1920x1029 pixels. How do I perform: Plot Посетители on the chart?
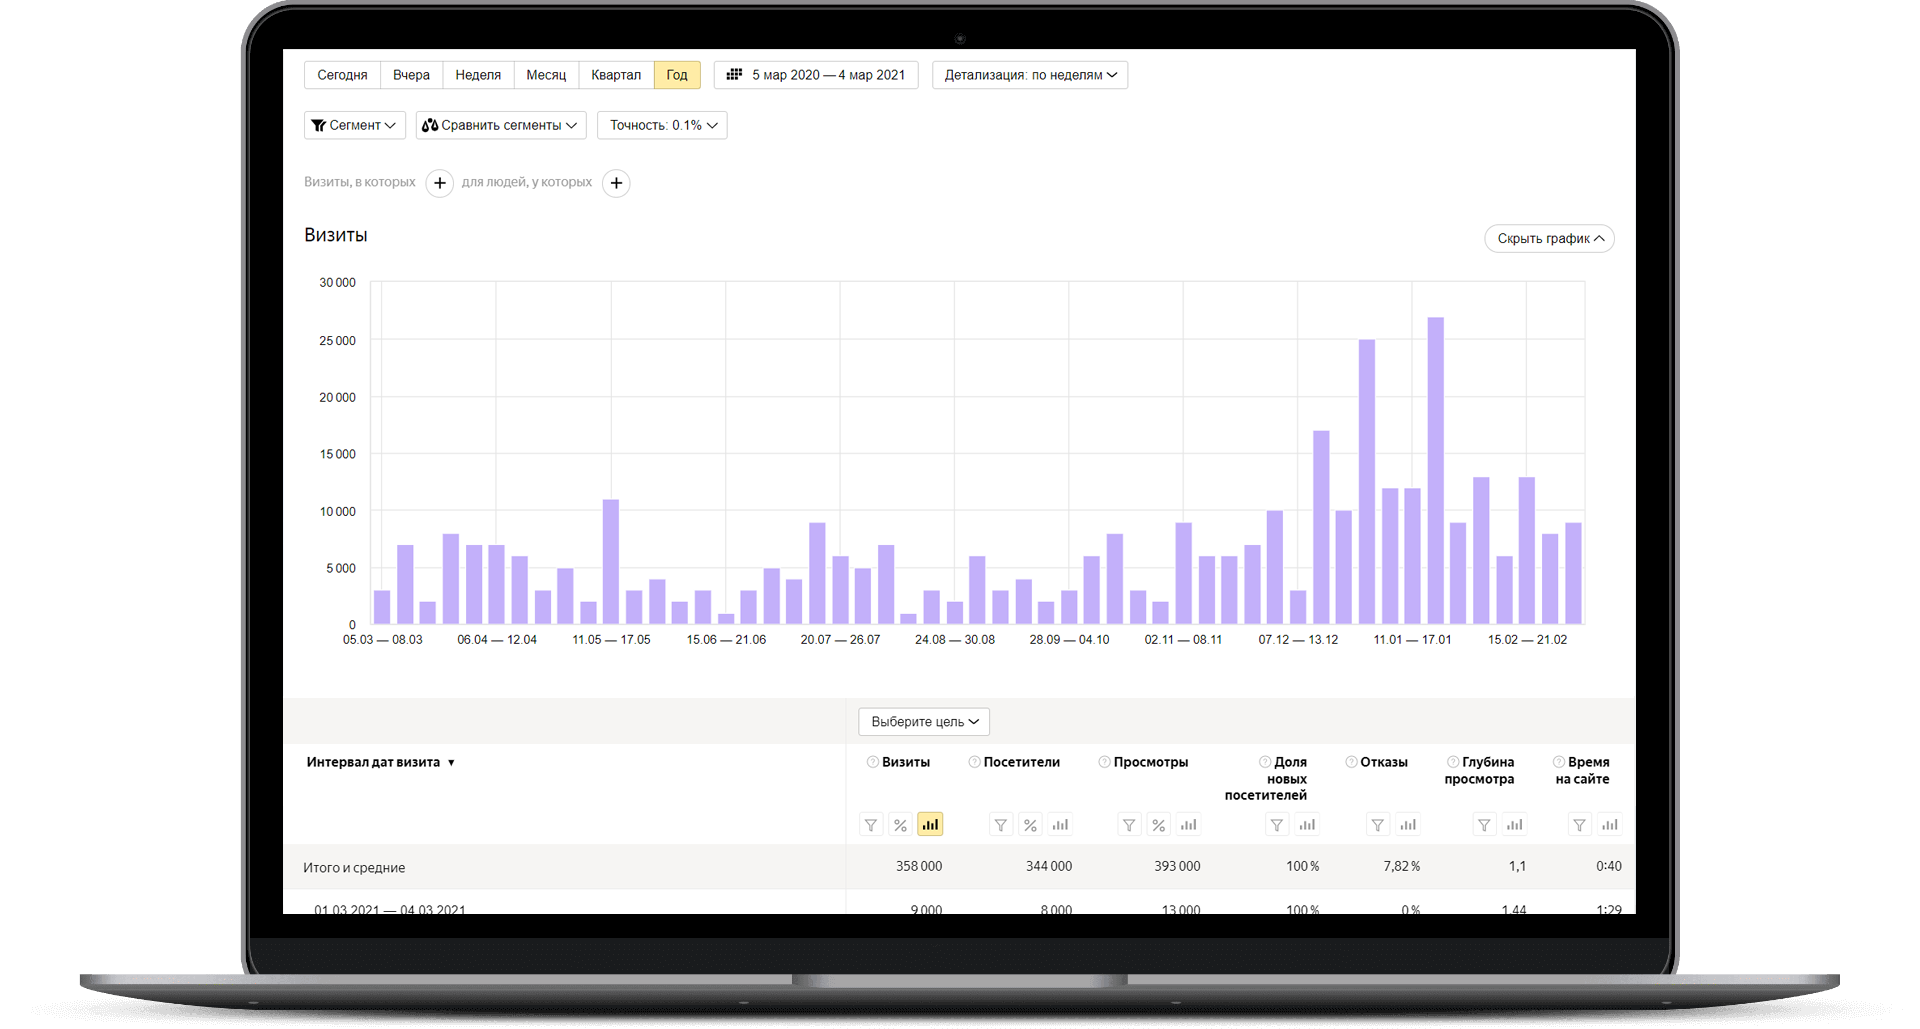click(x=1060, y=825)
